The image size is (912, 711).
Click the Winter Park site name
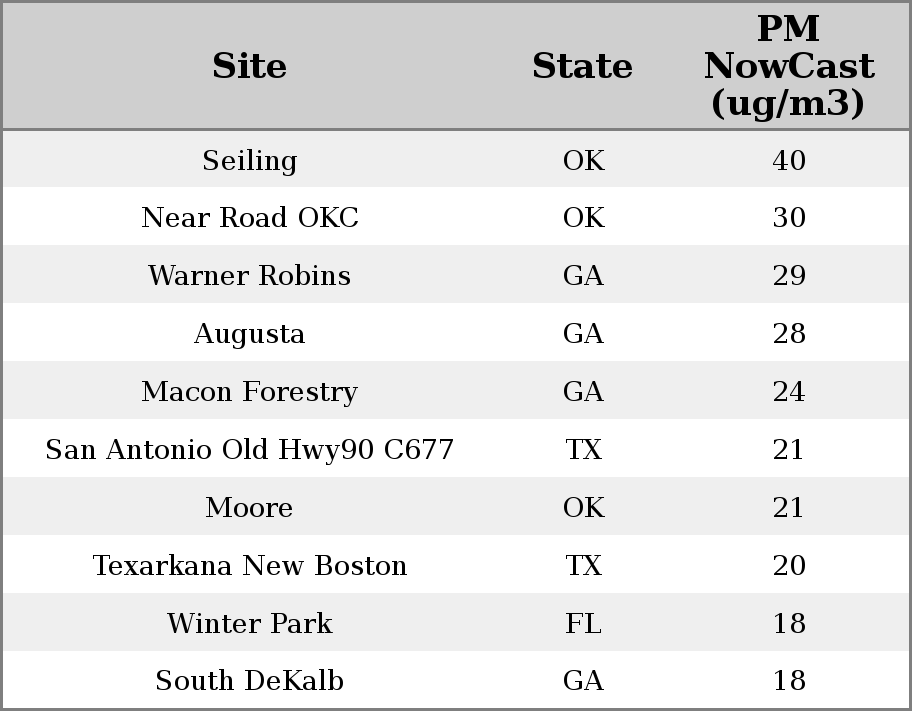(249, 624)
